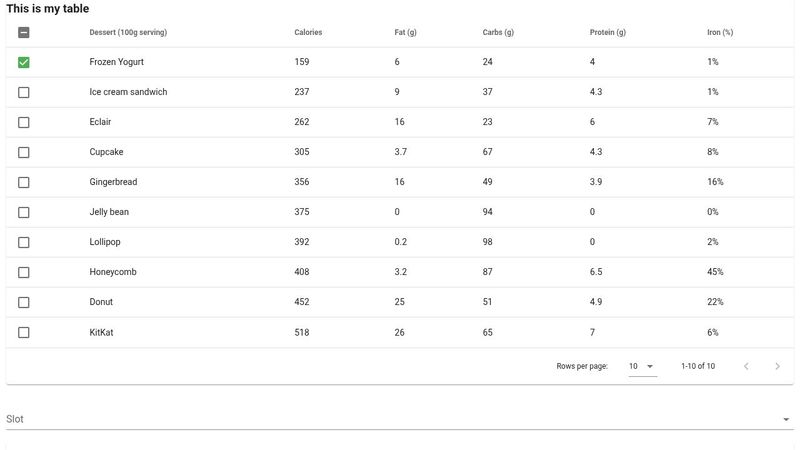
Task: Expand the Slot select field
Action: pyautogui.click(x=398, y=419)
